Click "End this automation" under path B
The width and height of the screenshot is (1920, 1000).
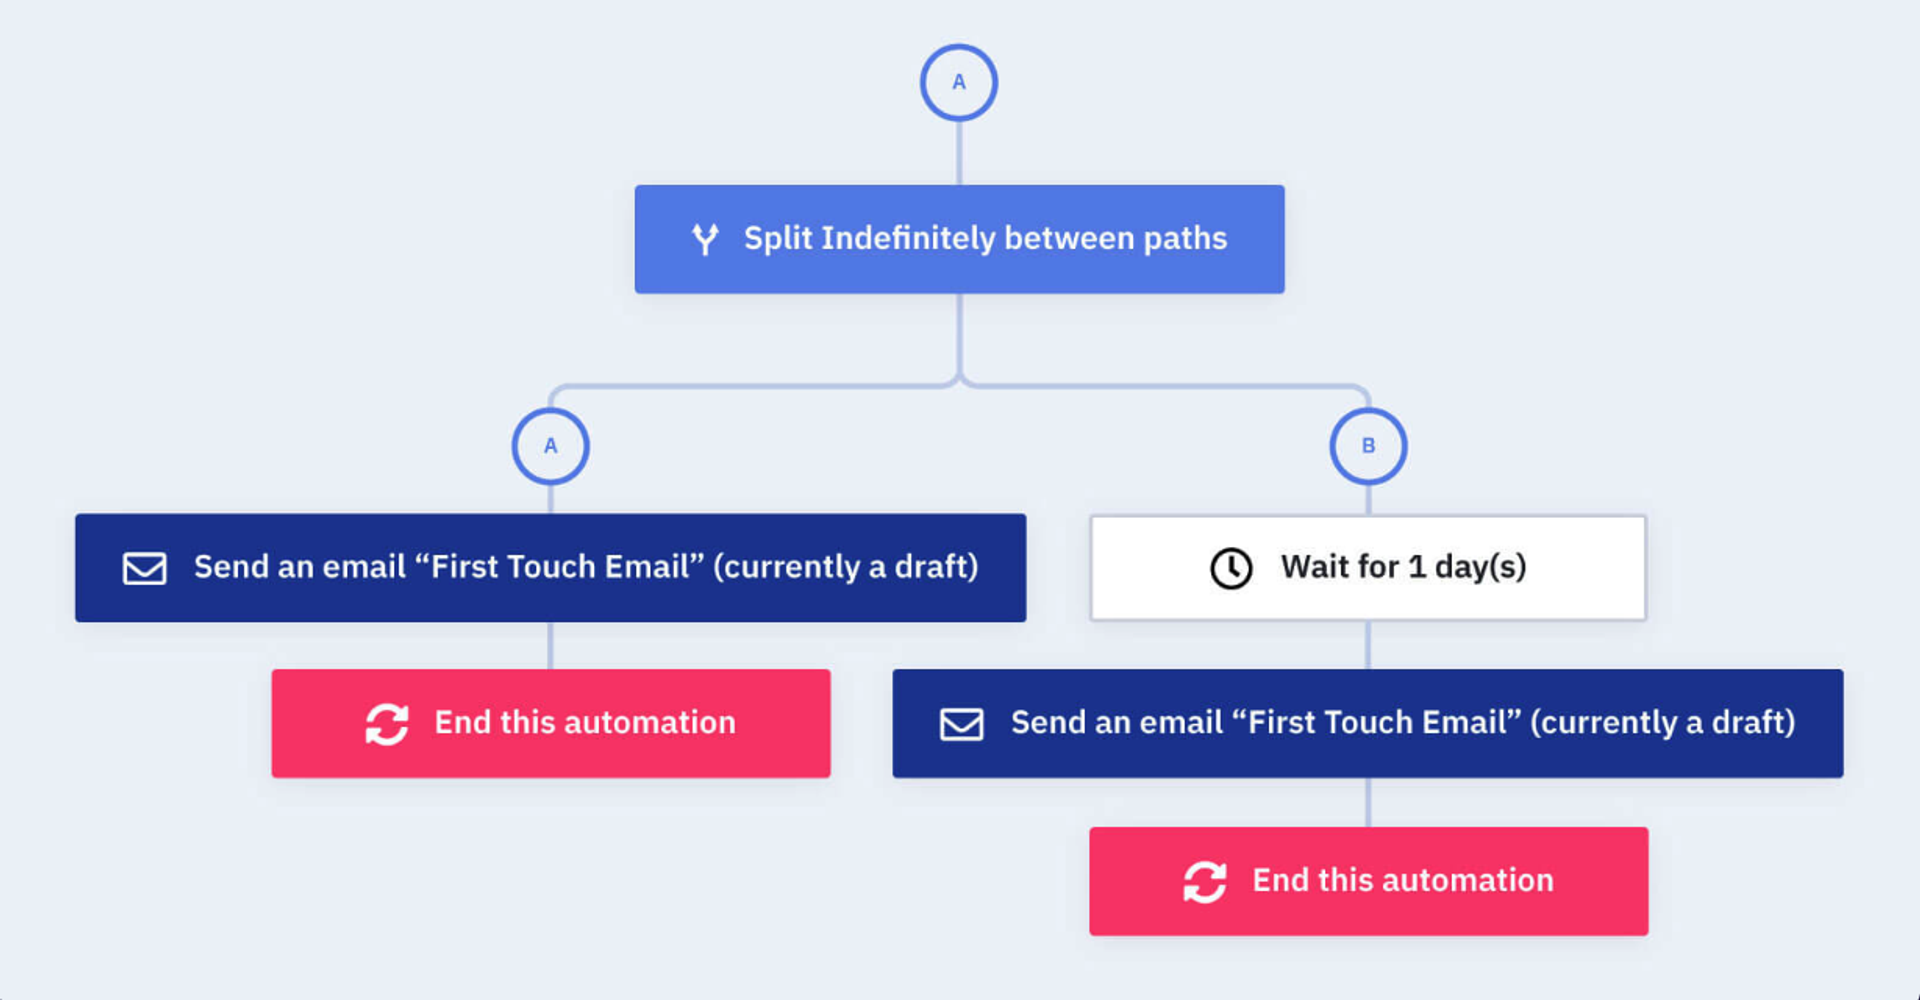click(1402, 882)
